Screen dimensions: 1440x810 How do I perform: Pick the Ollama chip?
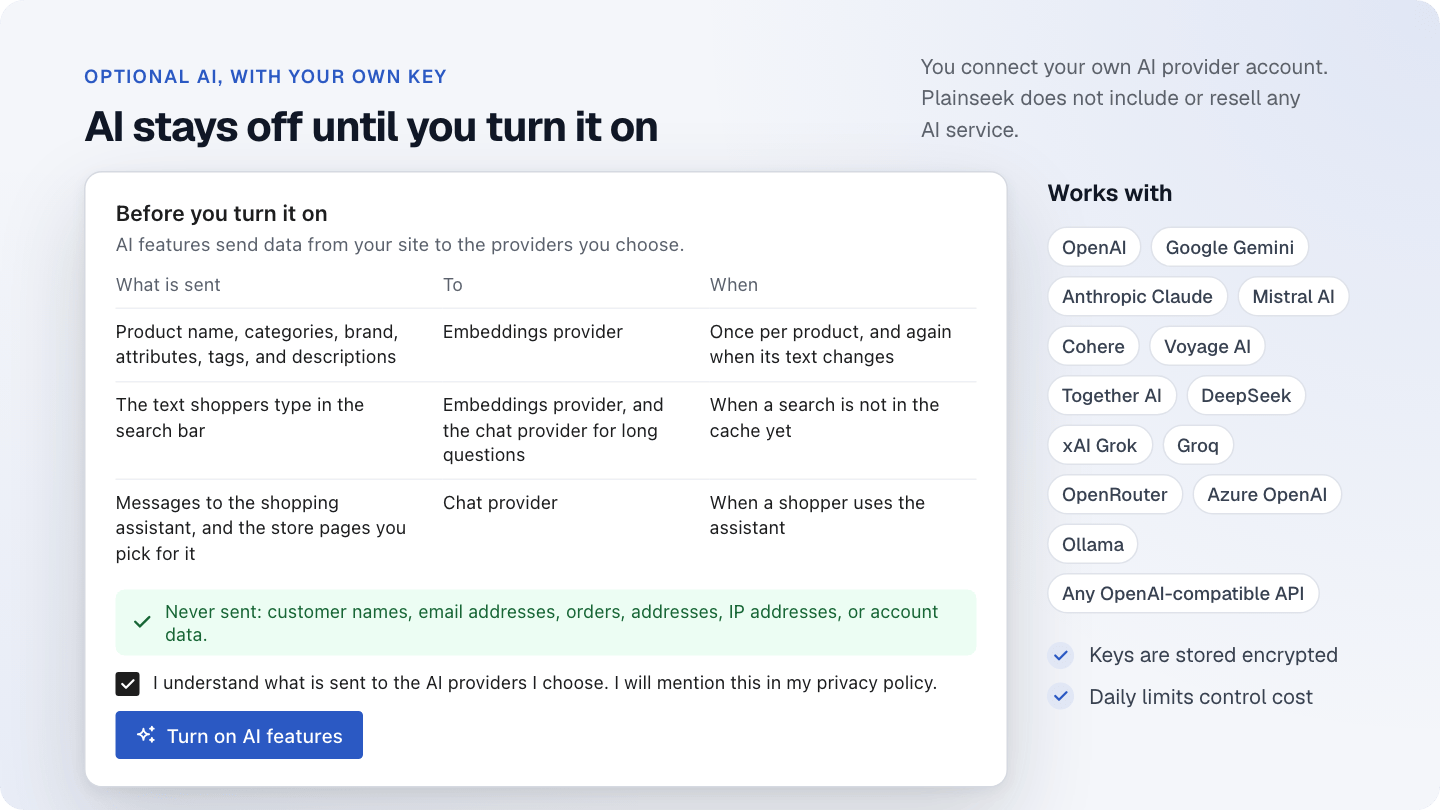point(1093,544)
